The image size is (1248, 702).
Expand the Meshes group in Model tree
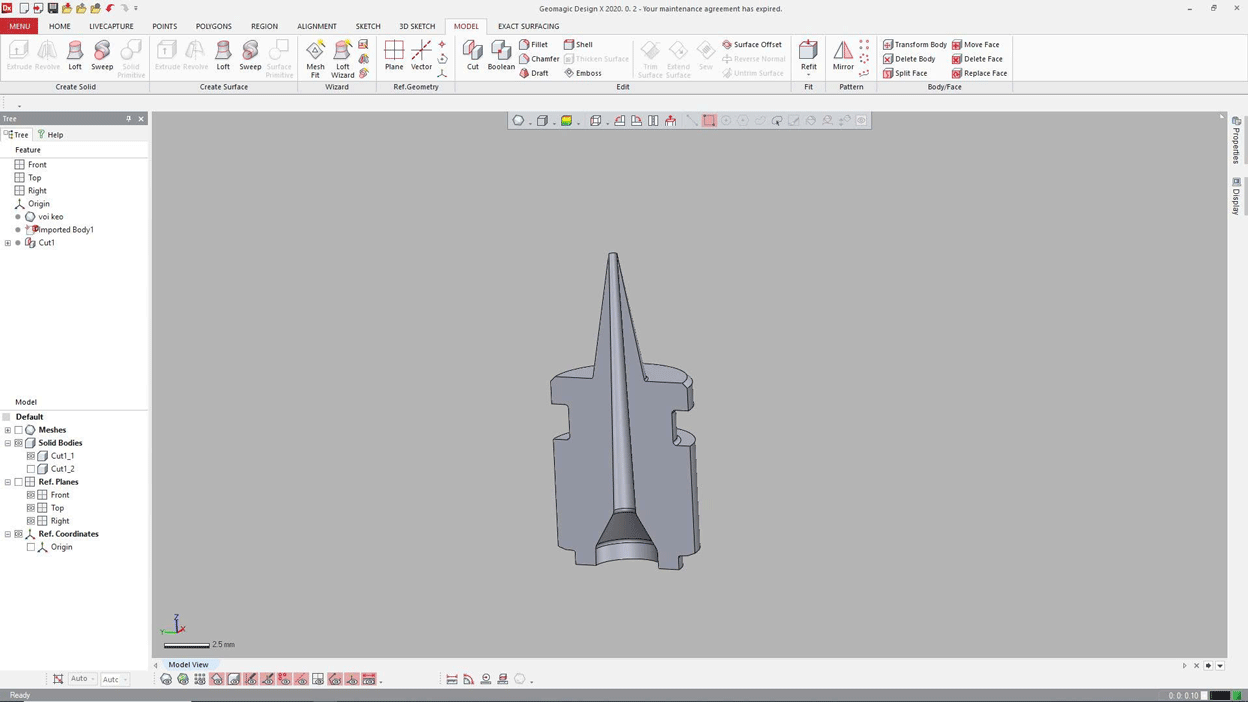8,430
